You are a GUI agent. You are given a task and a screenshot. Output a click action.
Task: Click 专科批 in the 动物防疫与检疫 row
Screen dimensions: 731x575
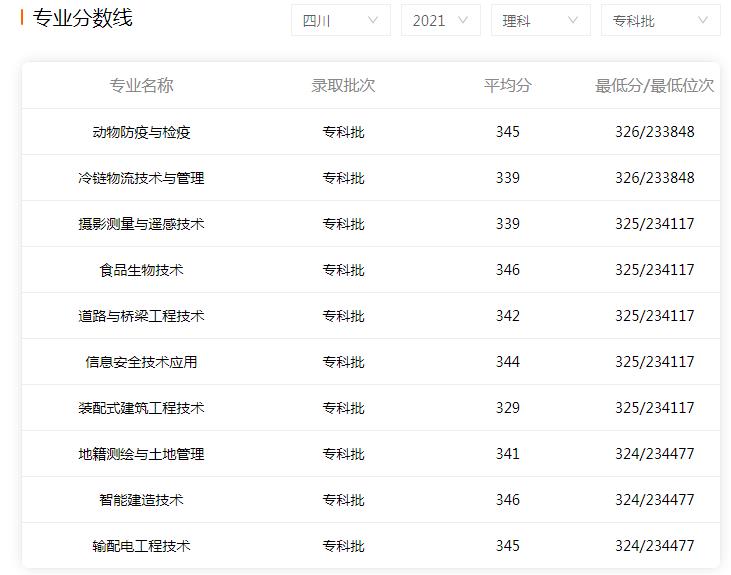[x=344, y=132]
